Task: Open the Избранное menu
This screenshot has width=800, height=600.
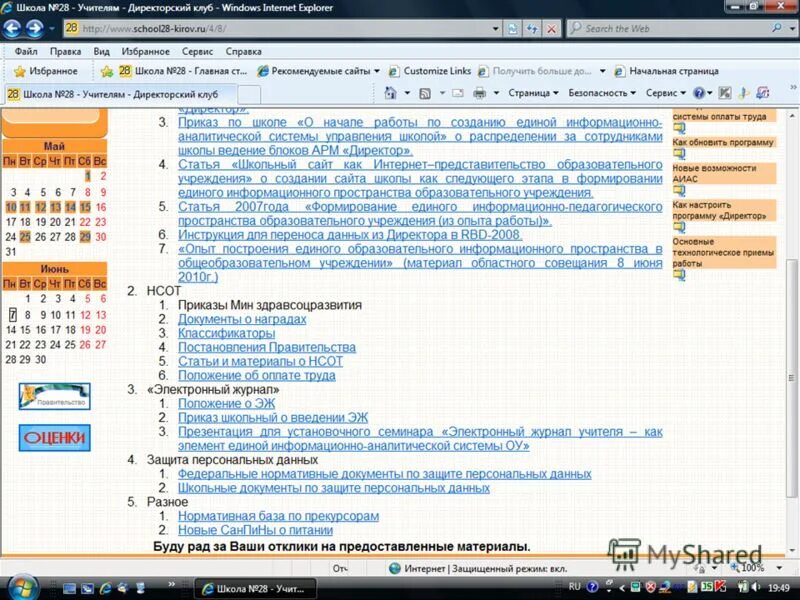Action: [x=145, y=52]
